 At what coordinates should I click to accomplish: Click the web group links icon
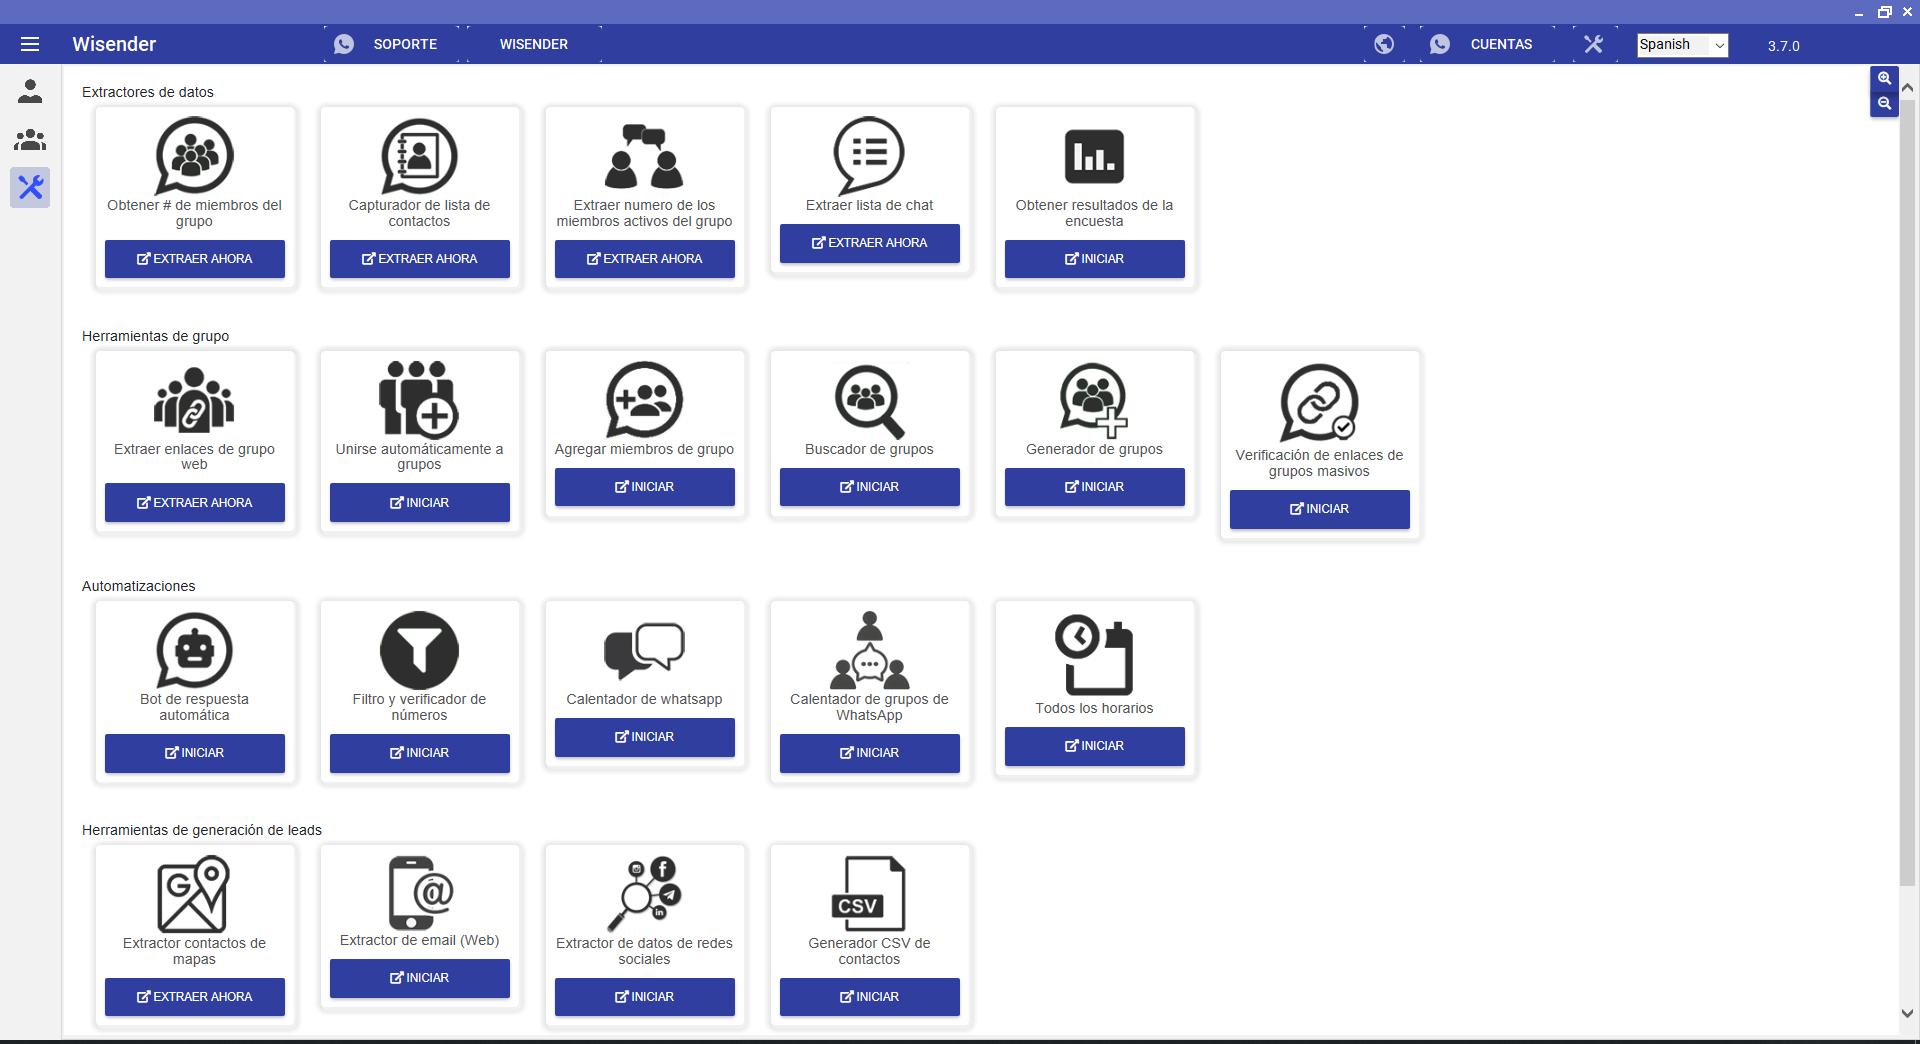(194, 400)
